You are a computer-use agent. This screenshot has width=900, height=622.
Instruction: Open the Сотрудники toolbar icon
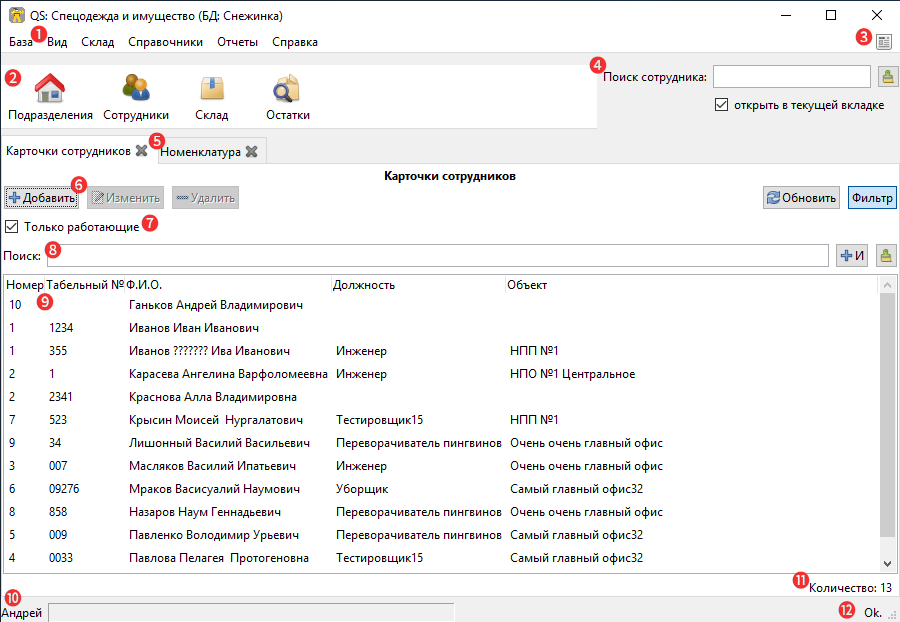click(x=136, y=96)
